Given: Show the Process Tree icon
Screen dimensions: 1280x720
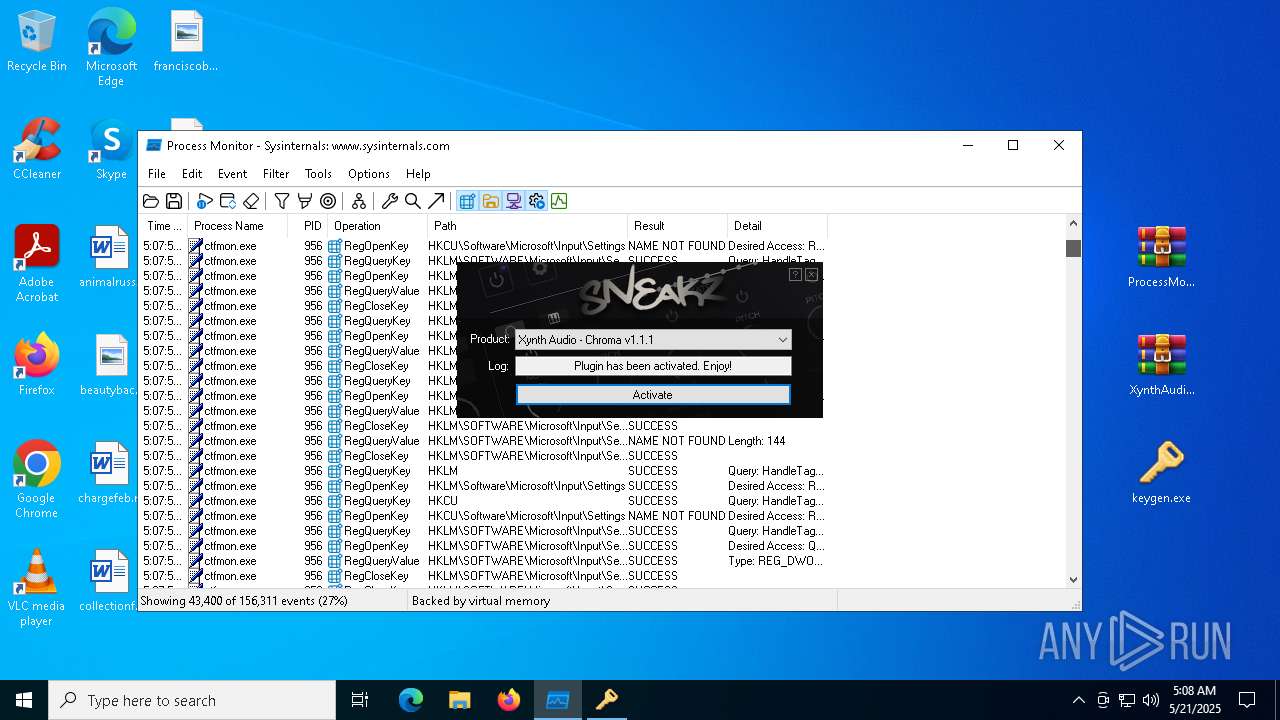Looking at the screenshot, I should coord(359,201).
